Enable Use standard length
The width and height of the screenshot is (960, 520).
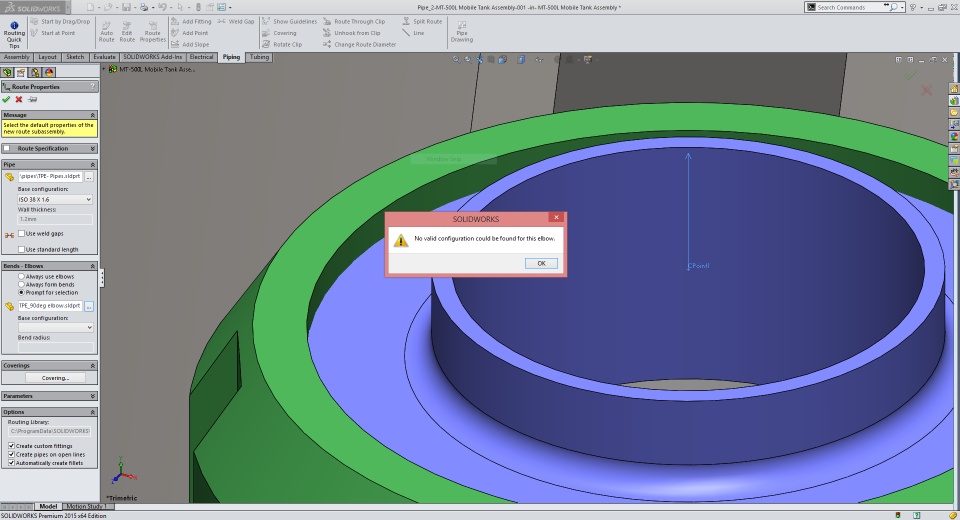(x=21, y=249)
